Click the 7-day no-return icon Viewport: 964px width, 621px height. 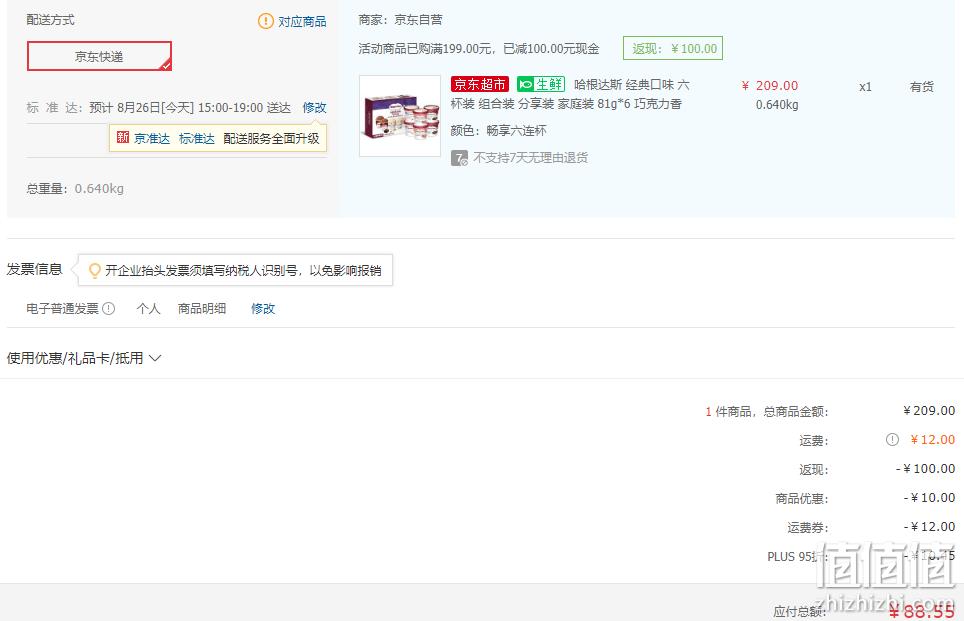459,159
